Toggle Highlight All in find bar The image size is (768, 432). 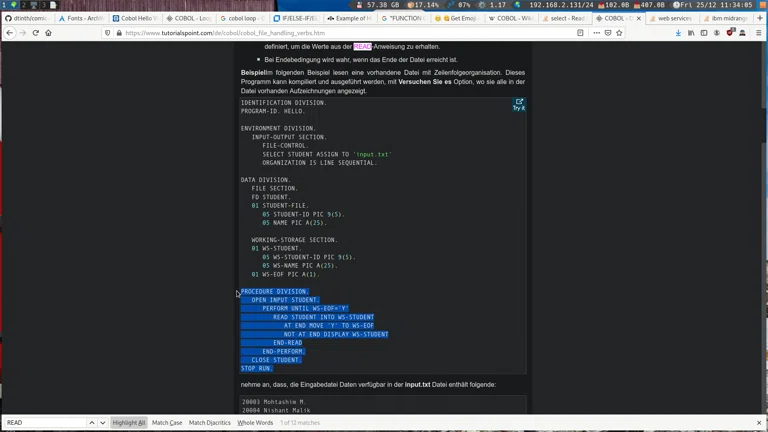pos(128,423)
